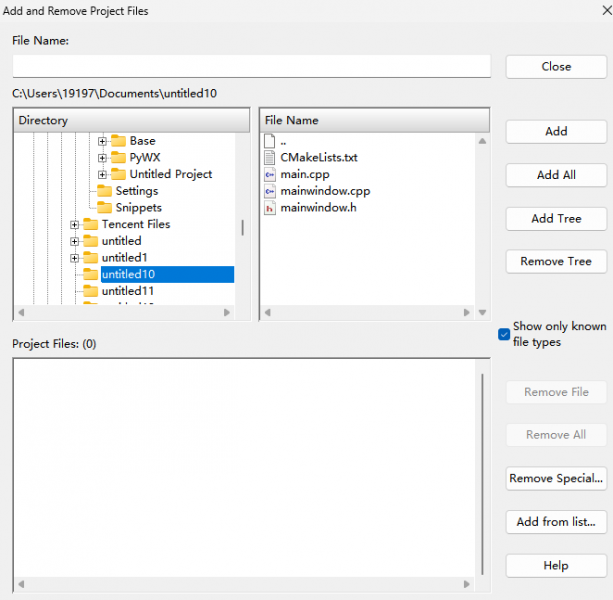This screenshot has height=600, width=613.
Task: Expand the untitled folder node
Action: click(74, 242)
